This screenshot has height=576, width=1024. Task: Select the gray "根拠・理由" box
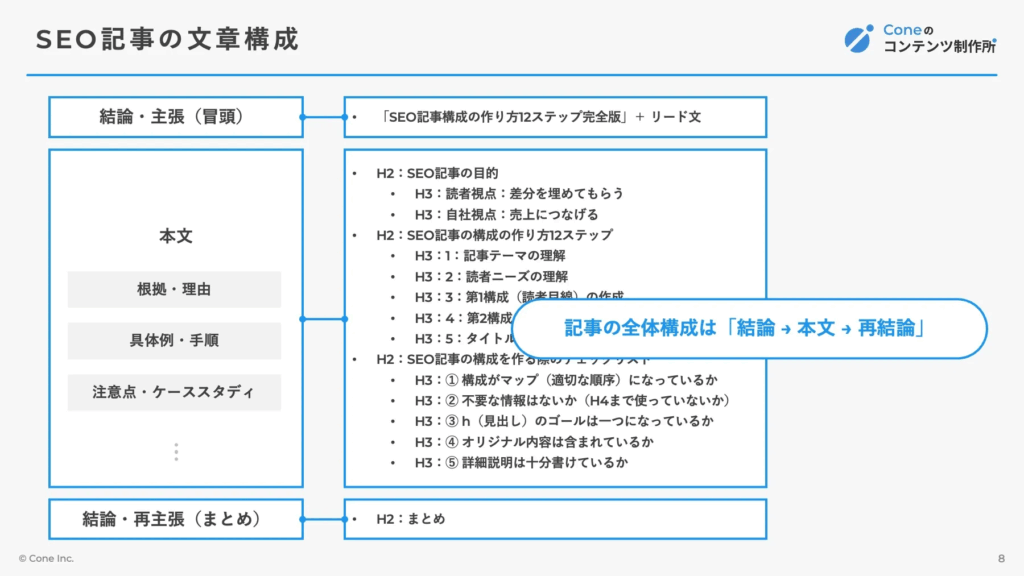point(174,289)
